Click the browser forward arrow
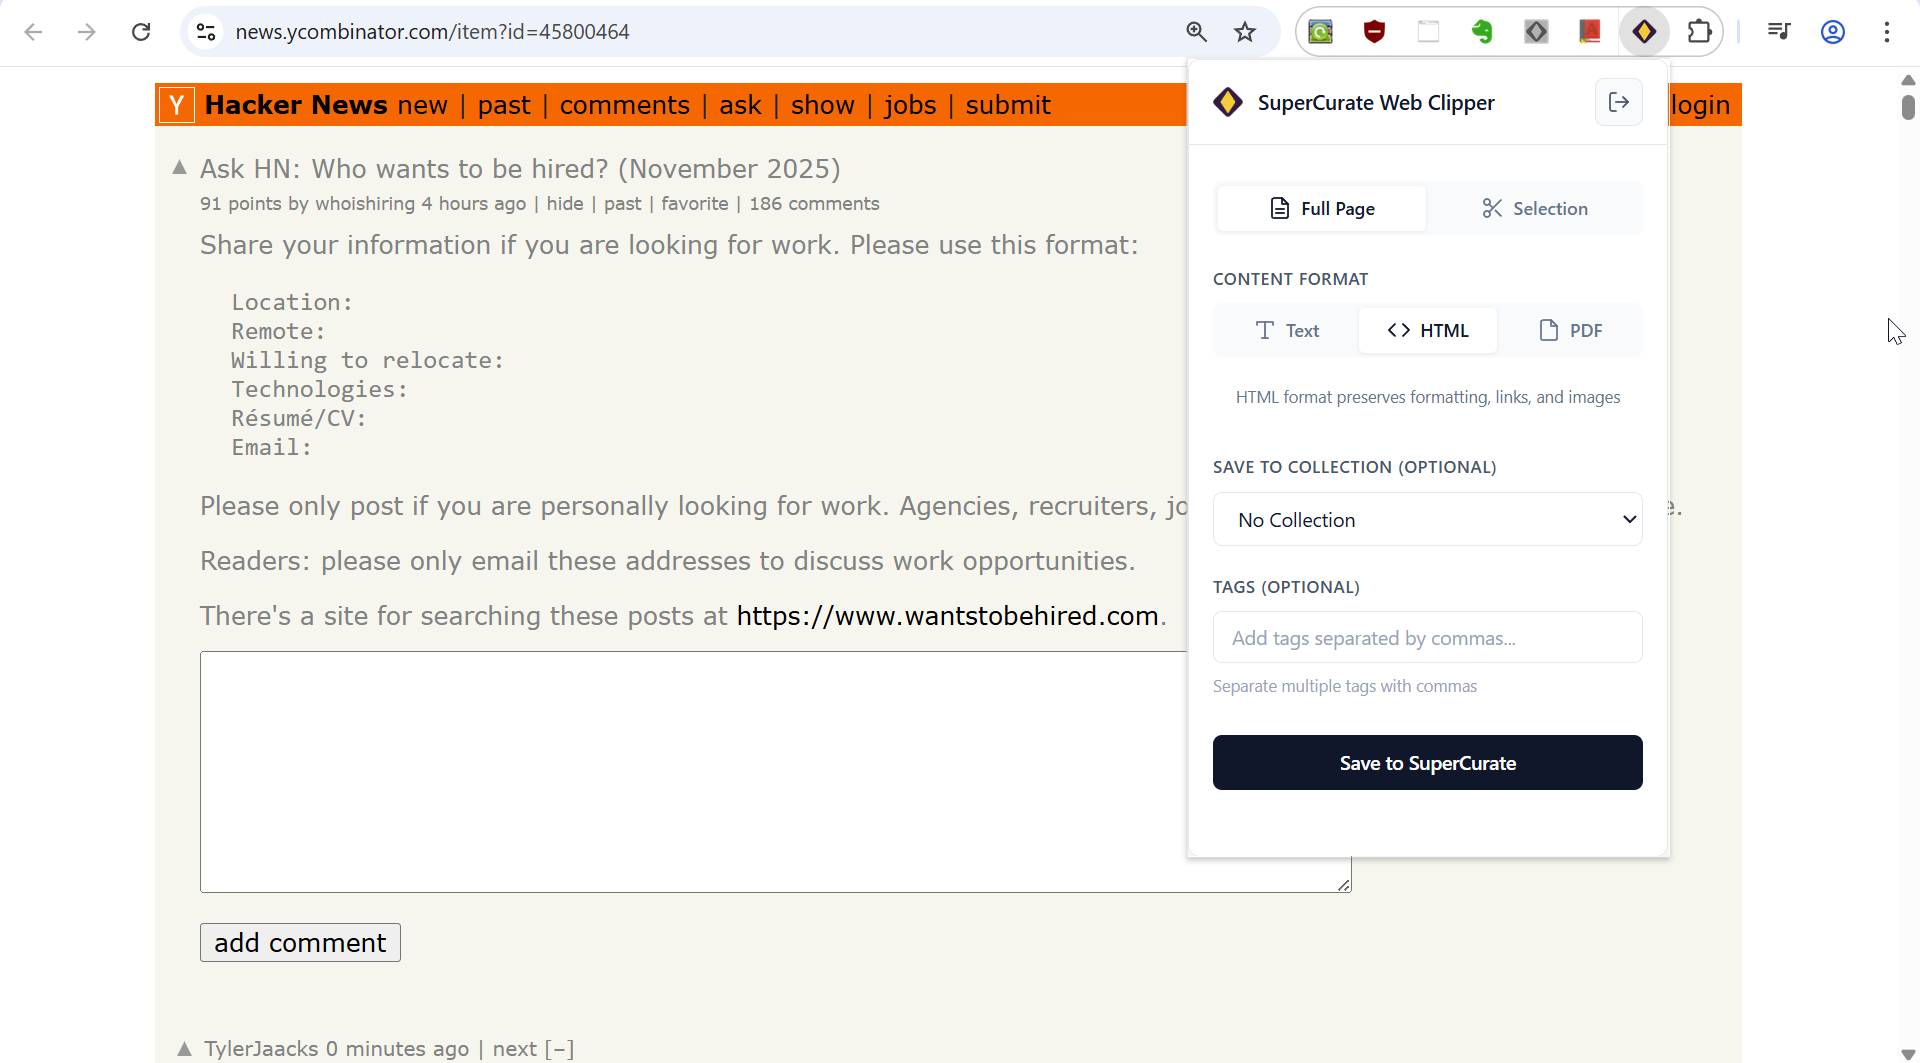Screen dimensions: 1920x1063 pyautogui.click(x=87, y=32)
